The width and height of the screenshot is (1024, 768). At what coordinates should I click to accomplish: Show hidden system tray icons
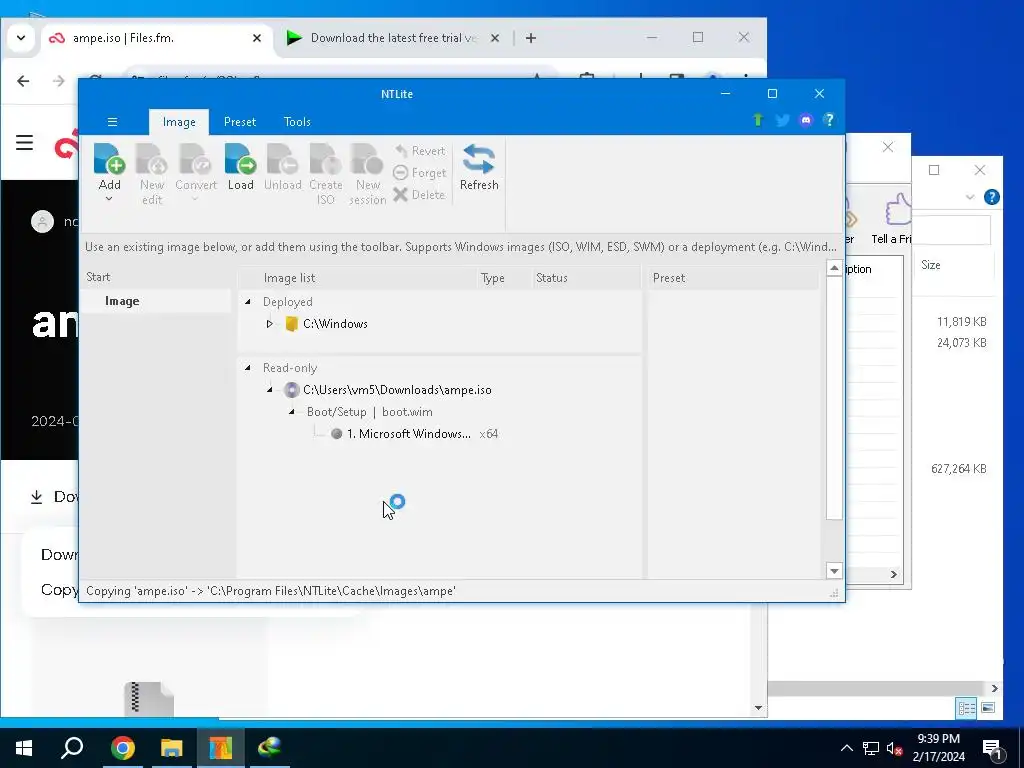click(x=846, y=748)
